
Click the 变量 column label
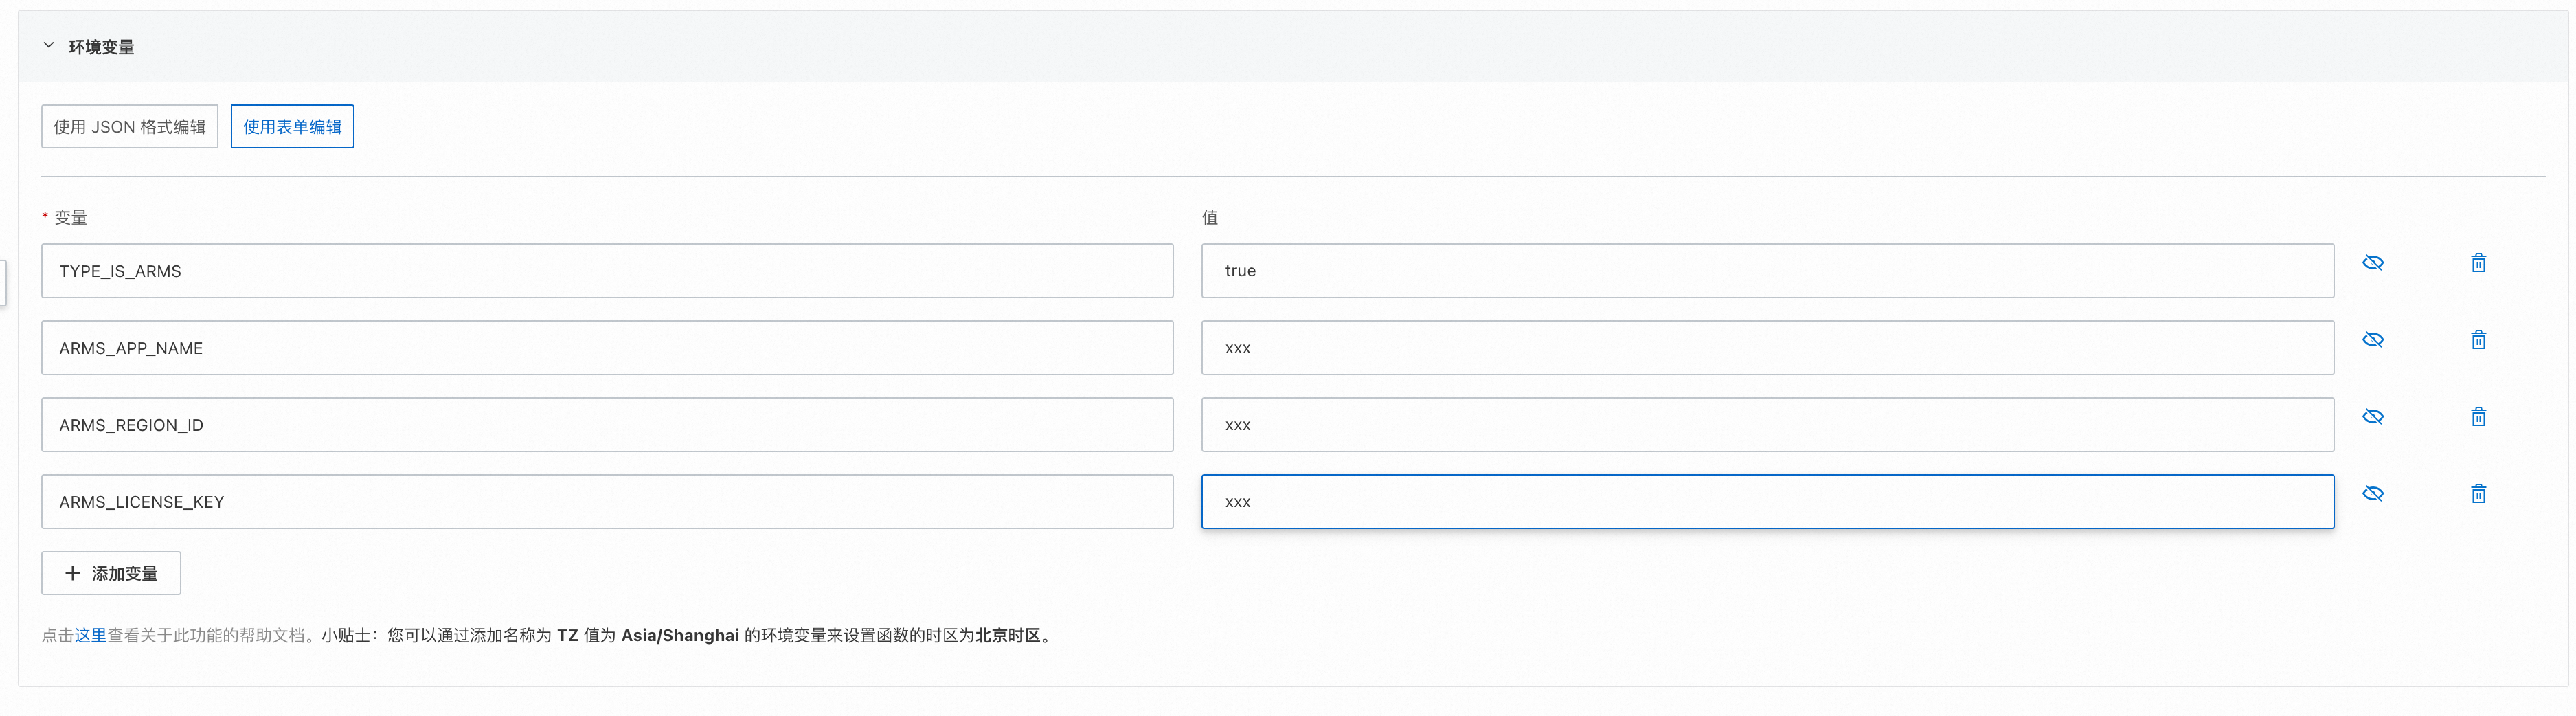coord(70,218)
